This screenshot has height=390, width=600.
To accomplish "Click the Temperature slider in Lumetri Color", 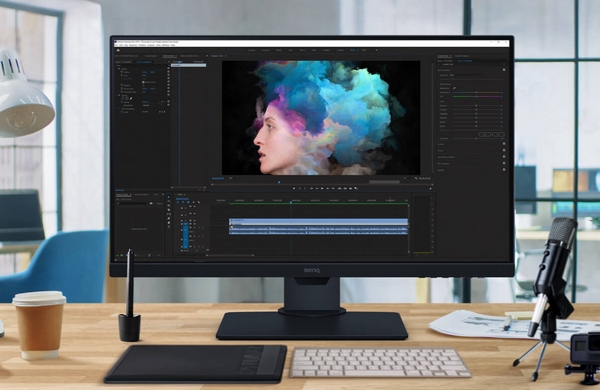I will point(476,92).
